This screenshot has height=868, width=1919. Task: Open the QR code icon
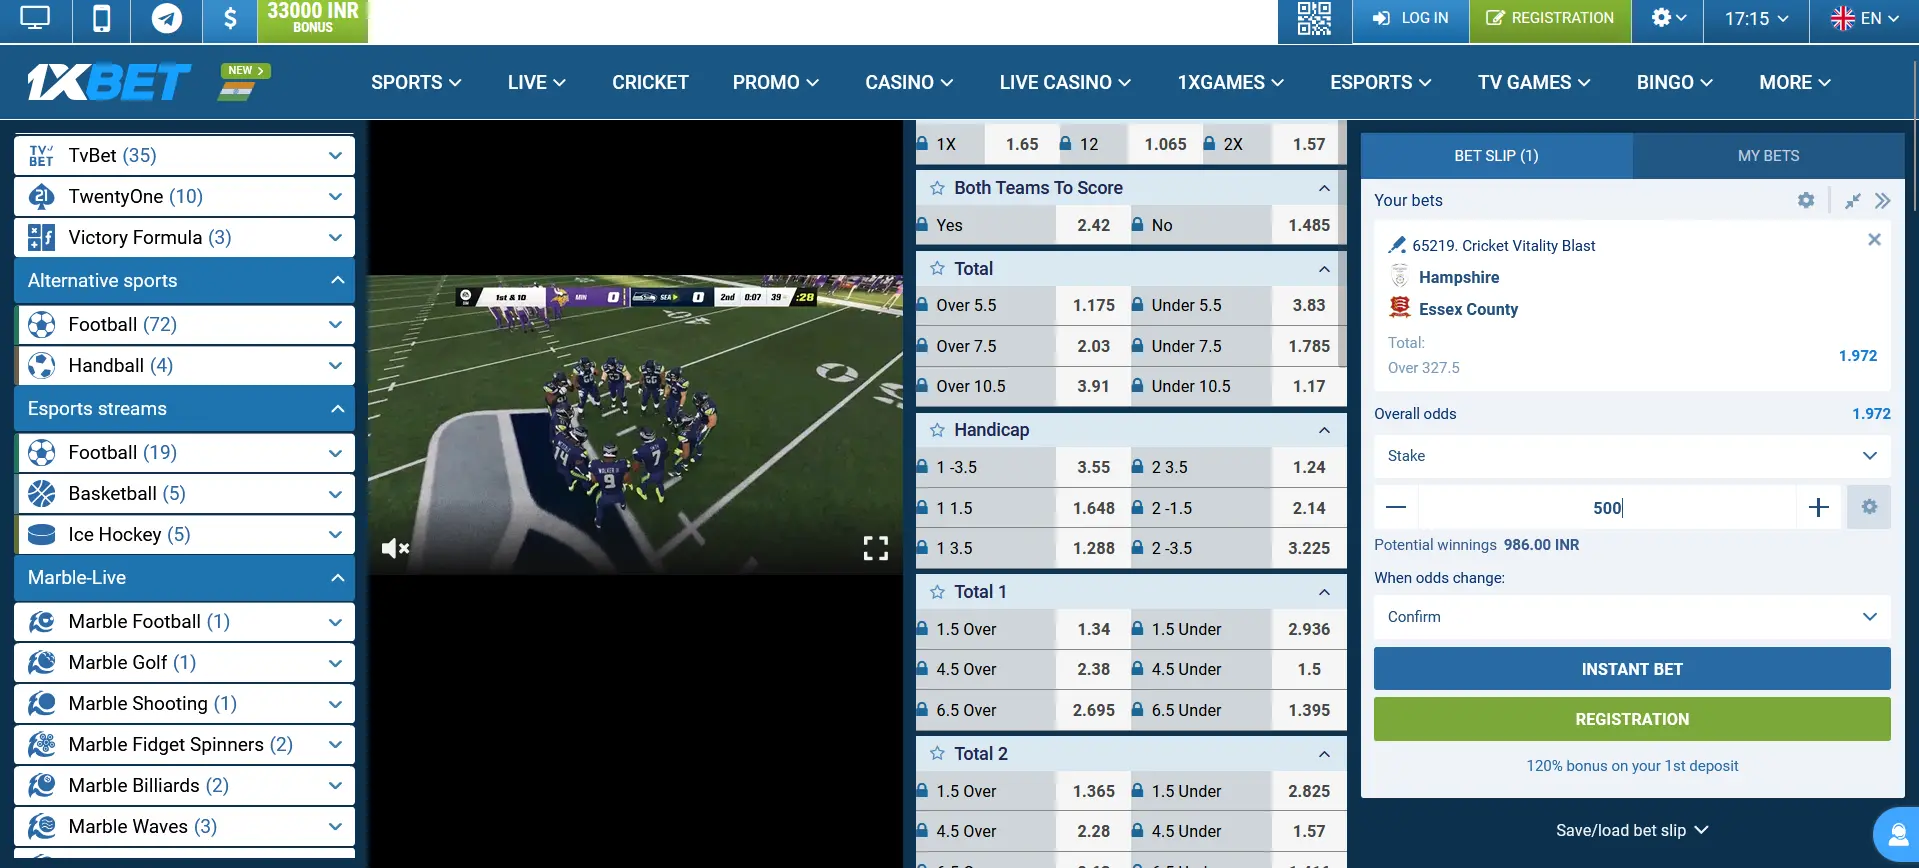[x=1314, y=19]
